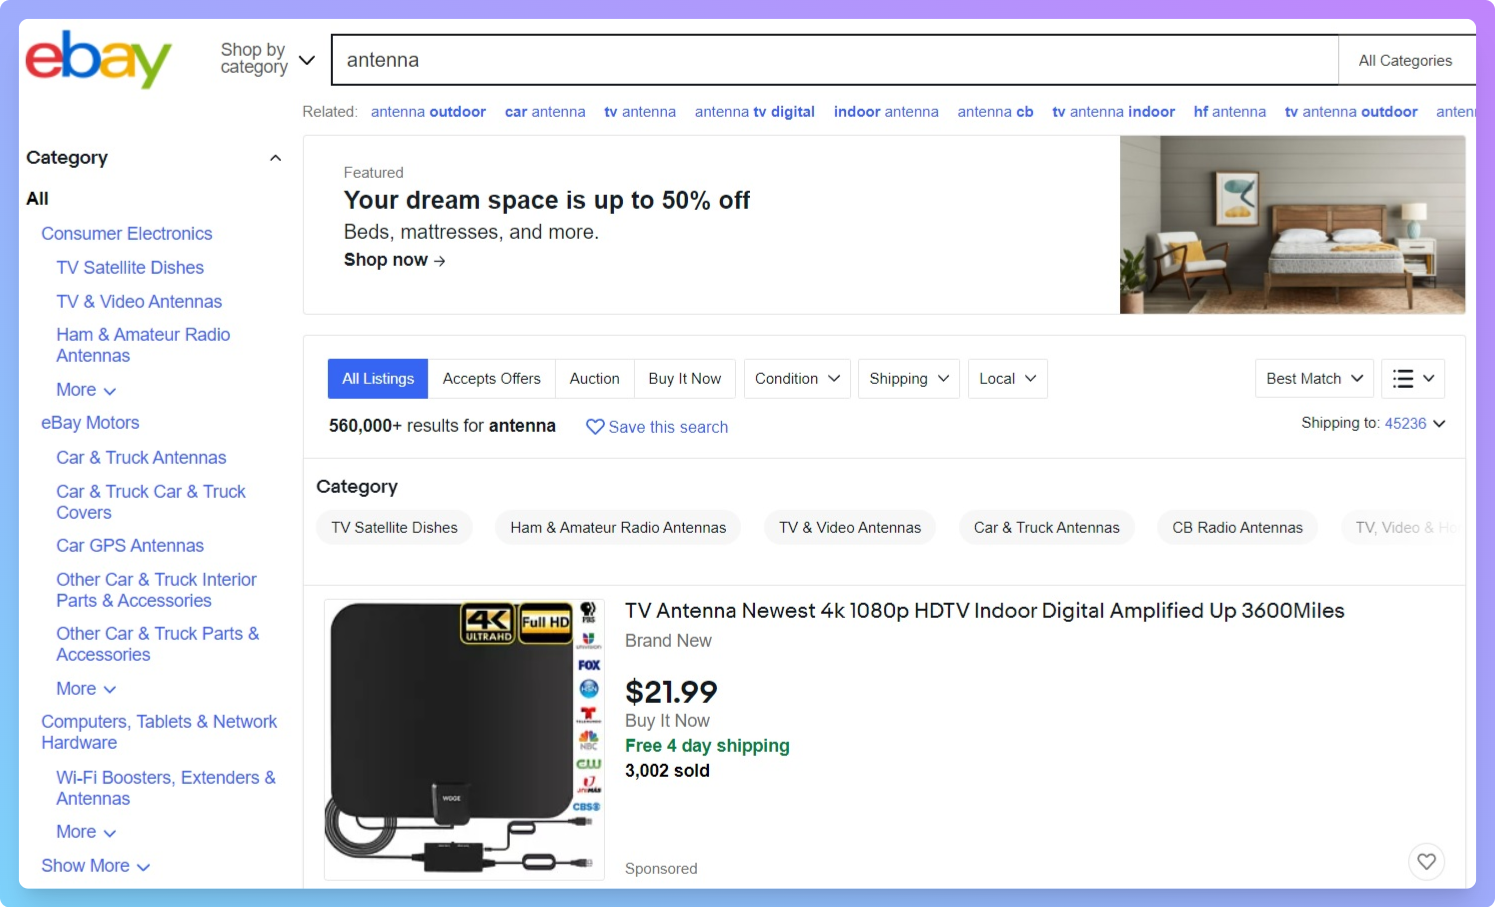Add TV antenna listing to watchlist heart
Viewport: 1495px width, 907px height.
click(x=1426, y=861)
